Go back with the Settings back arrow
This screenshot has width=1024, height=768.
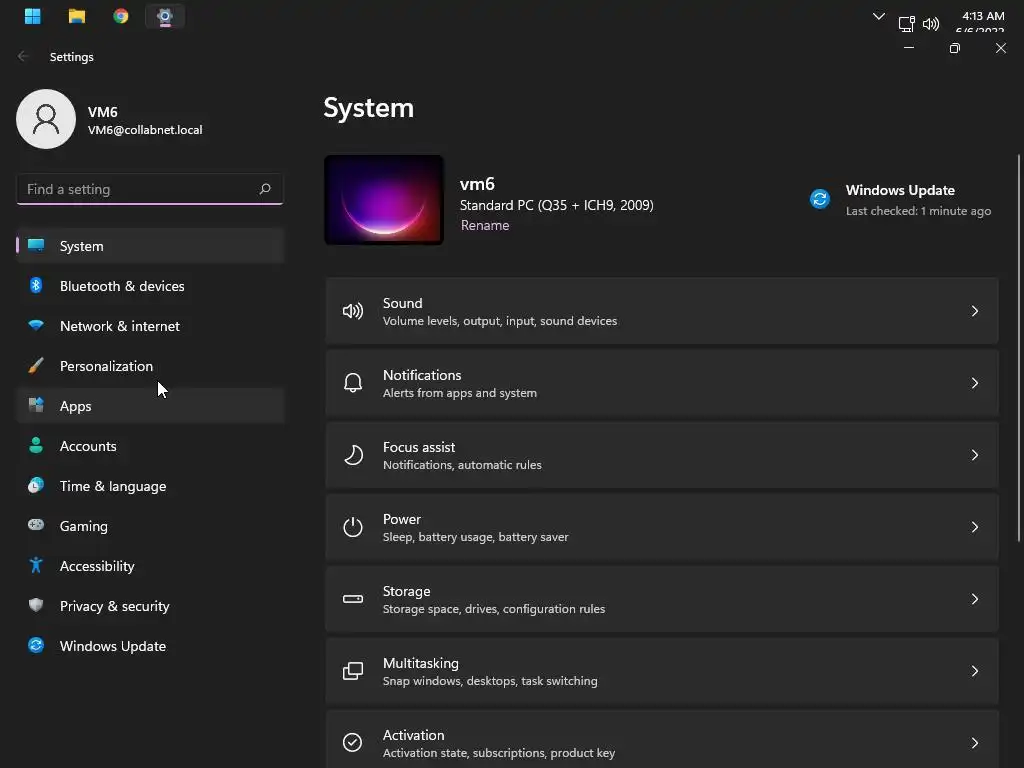[x=23, y=57]
